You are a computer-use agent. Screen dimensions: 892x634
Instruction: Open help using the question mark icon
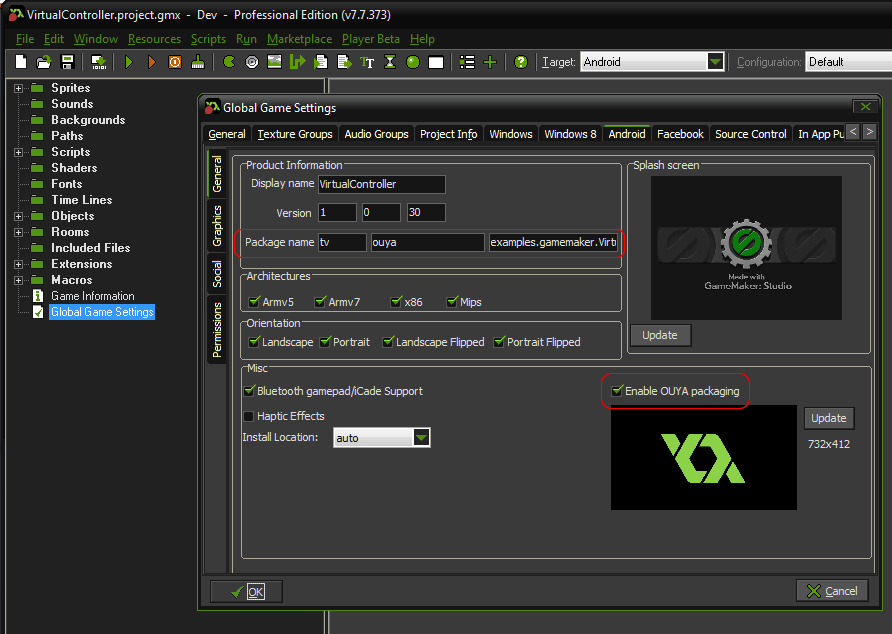(x=519, y=61)
